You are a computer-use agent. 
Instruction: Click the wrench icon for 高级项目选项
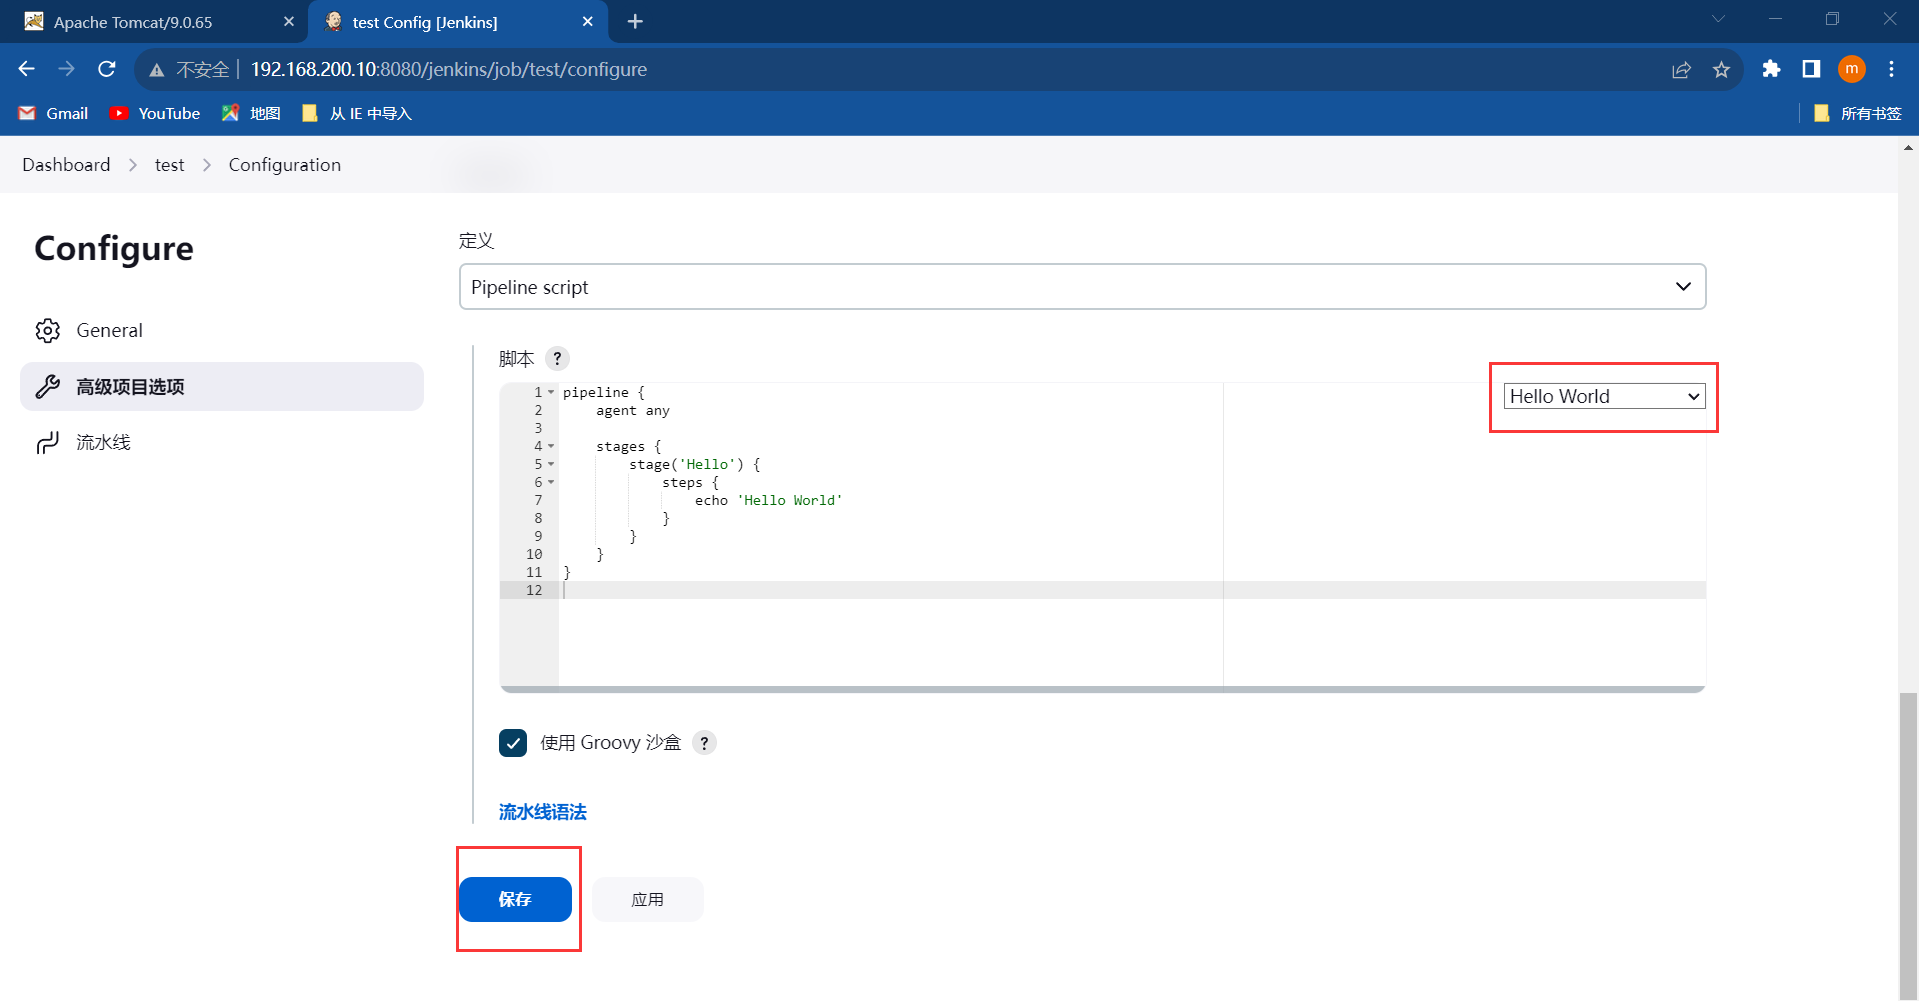coord(48,387)
